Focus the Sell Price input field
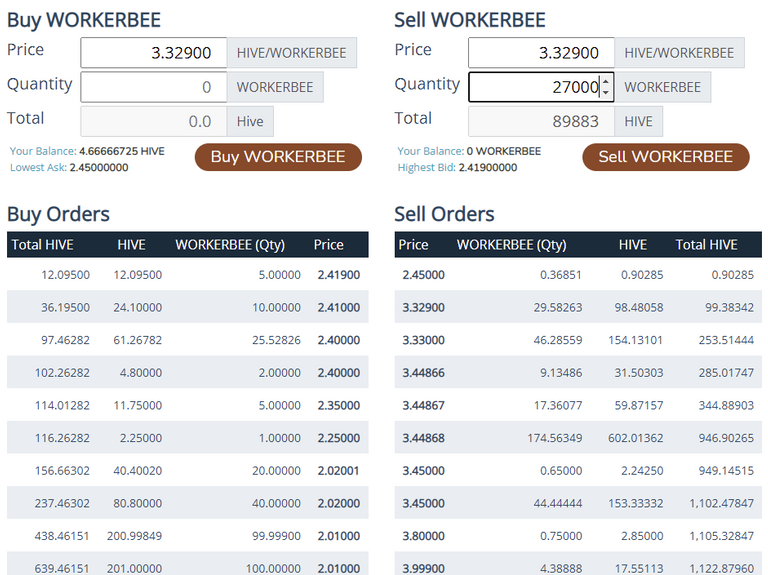This screenshot has height=575, width=768. [x=541, y=52]
